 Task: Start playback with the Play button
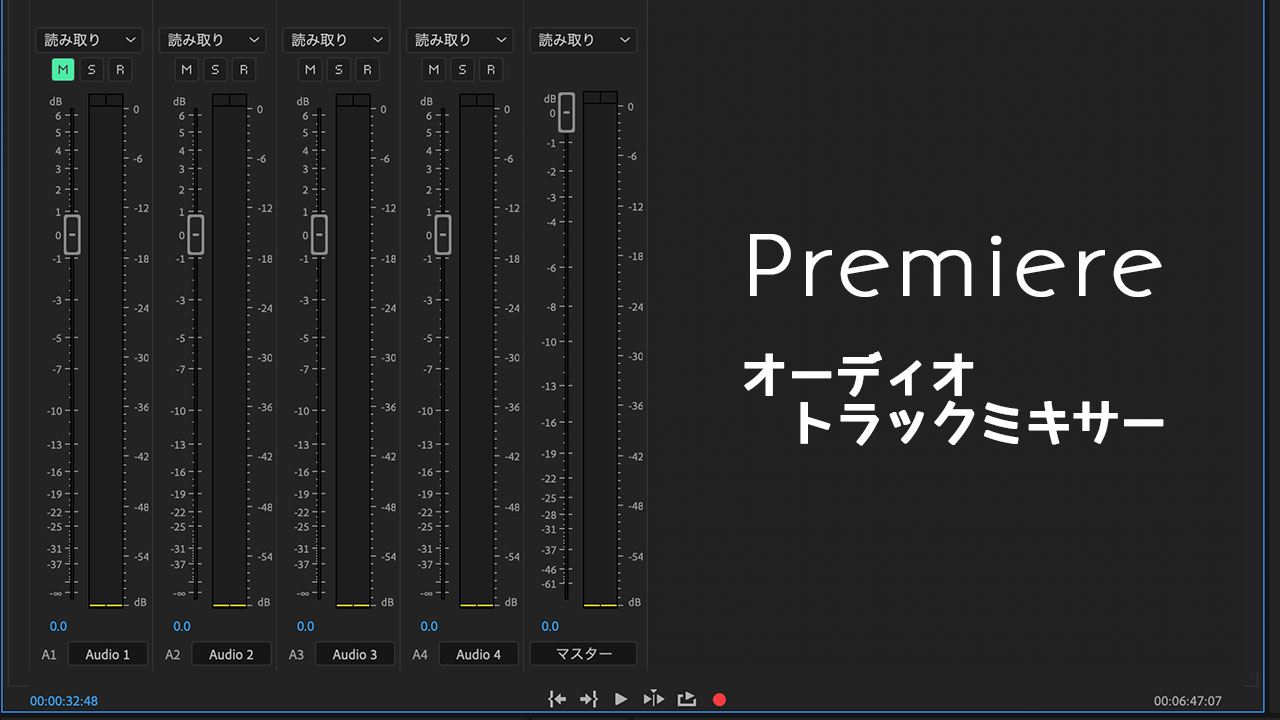tap(621, 699)
